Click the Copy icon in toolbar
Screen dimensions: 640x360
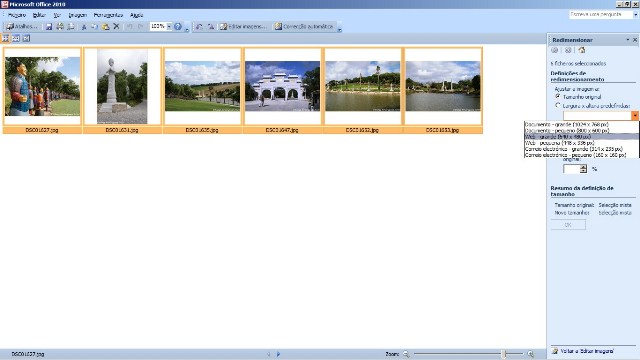94,27
